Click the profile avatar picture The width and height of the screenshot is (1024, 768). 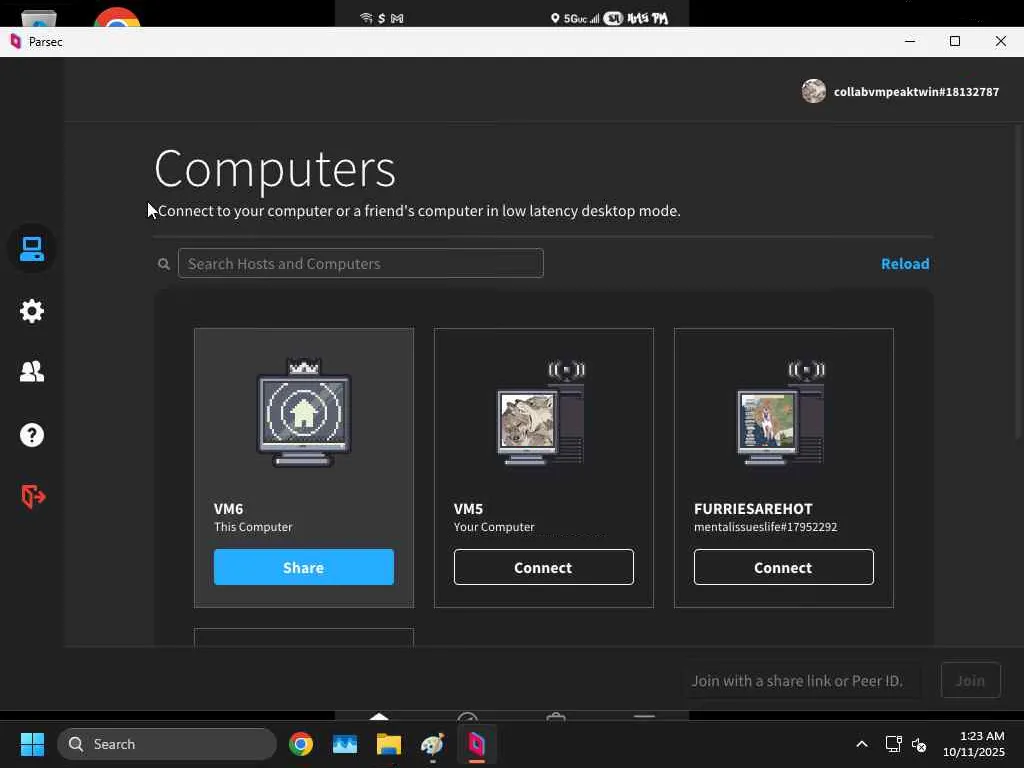[x=814, y=91]
